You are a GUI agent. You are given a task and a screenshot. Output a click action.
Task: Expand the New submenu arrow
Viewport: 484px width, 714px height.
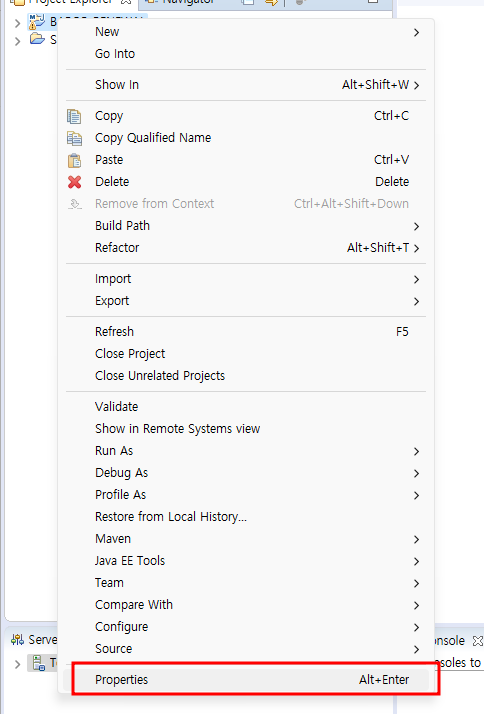click(x=416, y=32)
